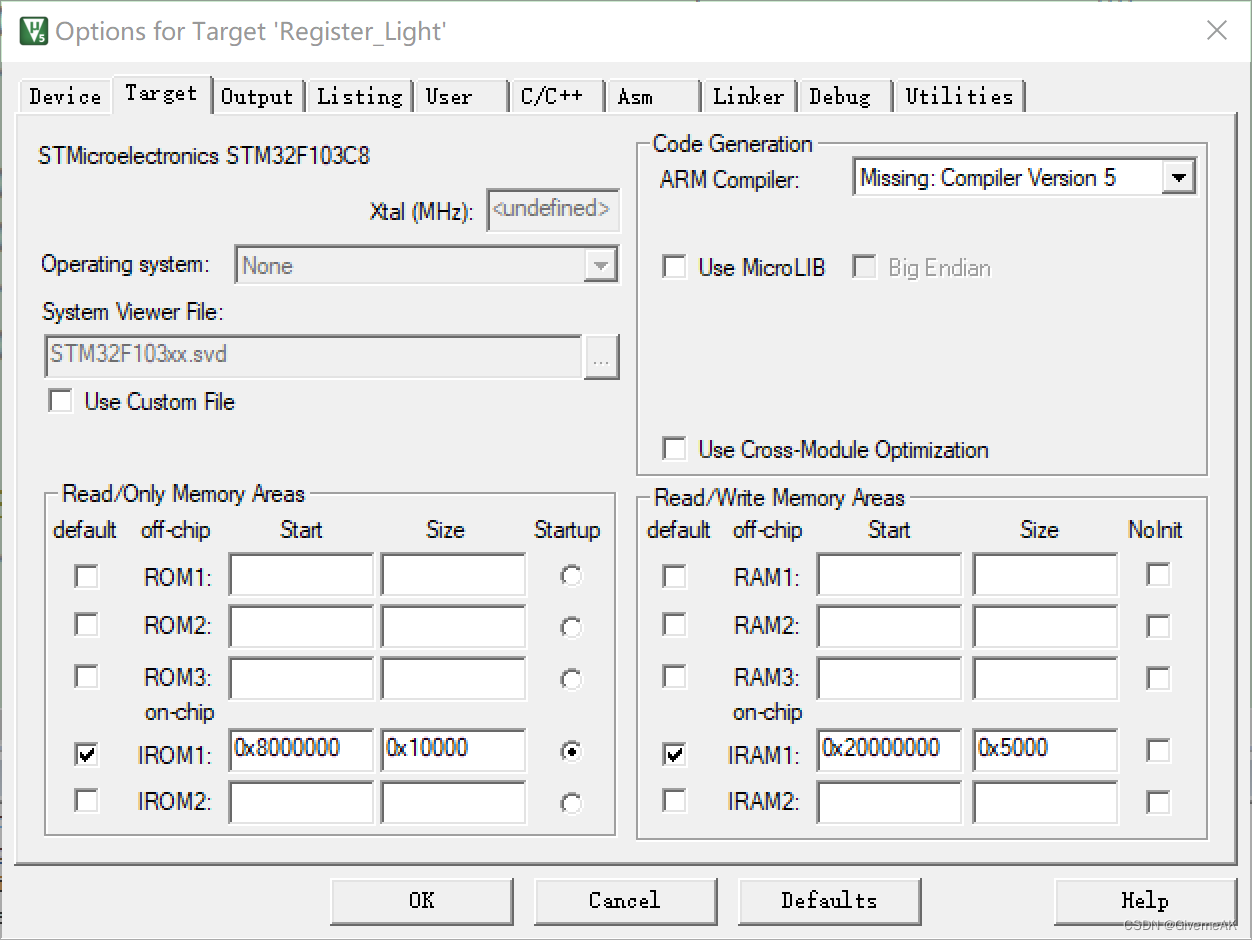Toggle ROM3 default checkbox
The width and height of the screenshot is (1252, 940).
pos(87,676)
